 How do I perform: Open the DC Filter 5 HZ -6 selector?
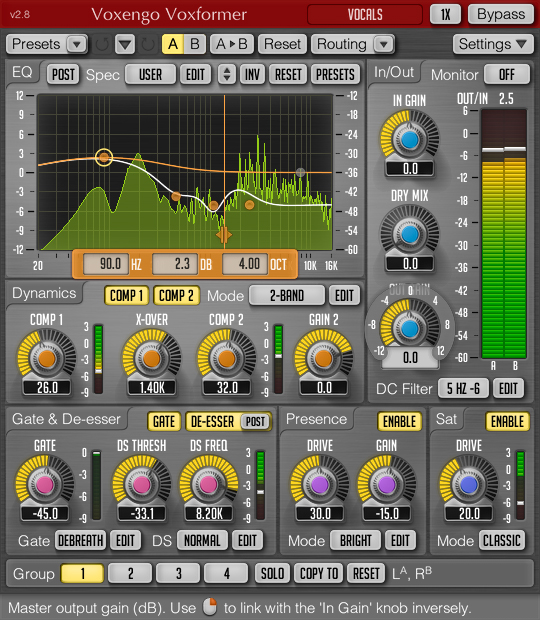463,389
